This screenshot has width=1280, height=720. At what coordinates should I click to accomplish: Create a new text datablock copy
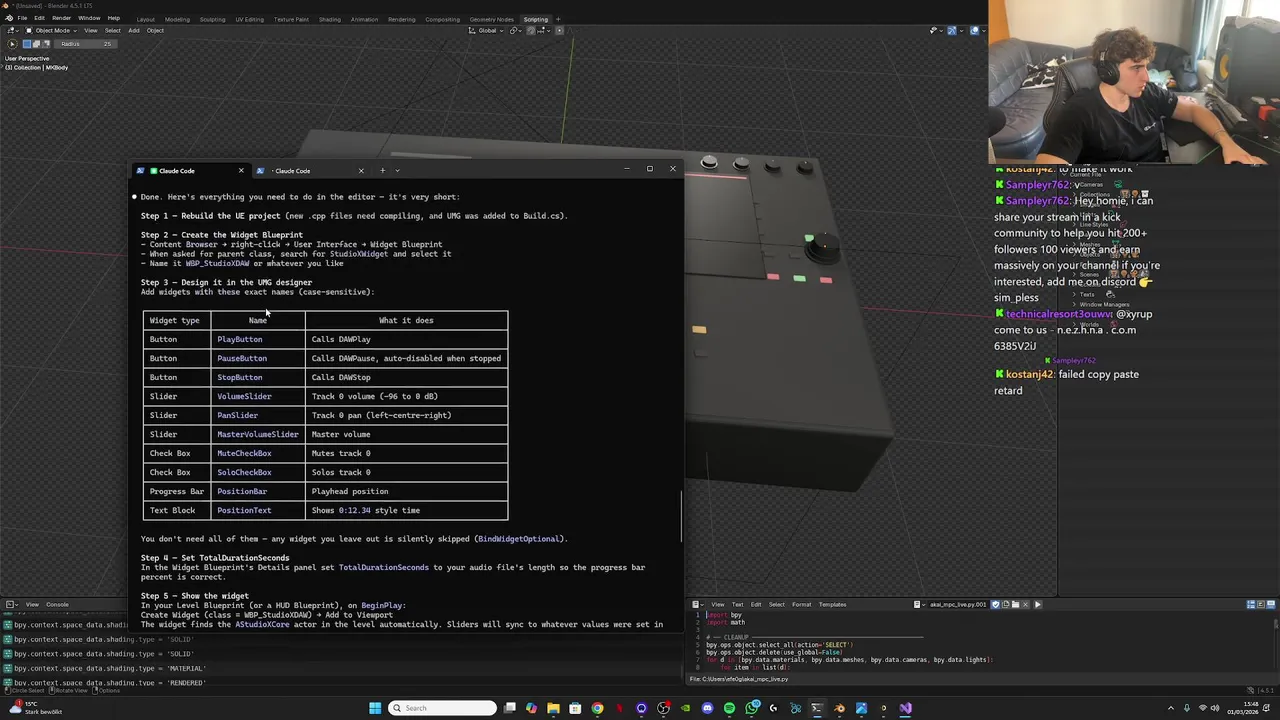tap(1005, 604)
